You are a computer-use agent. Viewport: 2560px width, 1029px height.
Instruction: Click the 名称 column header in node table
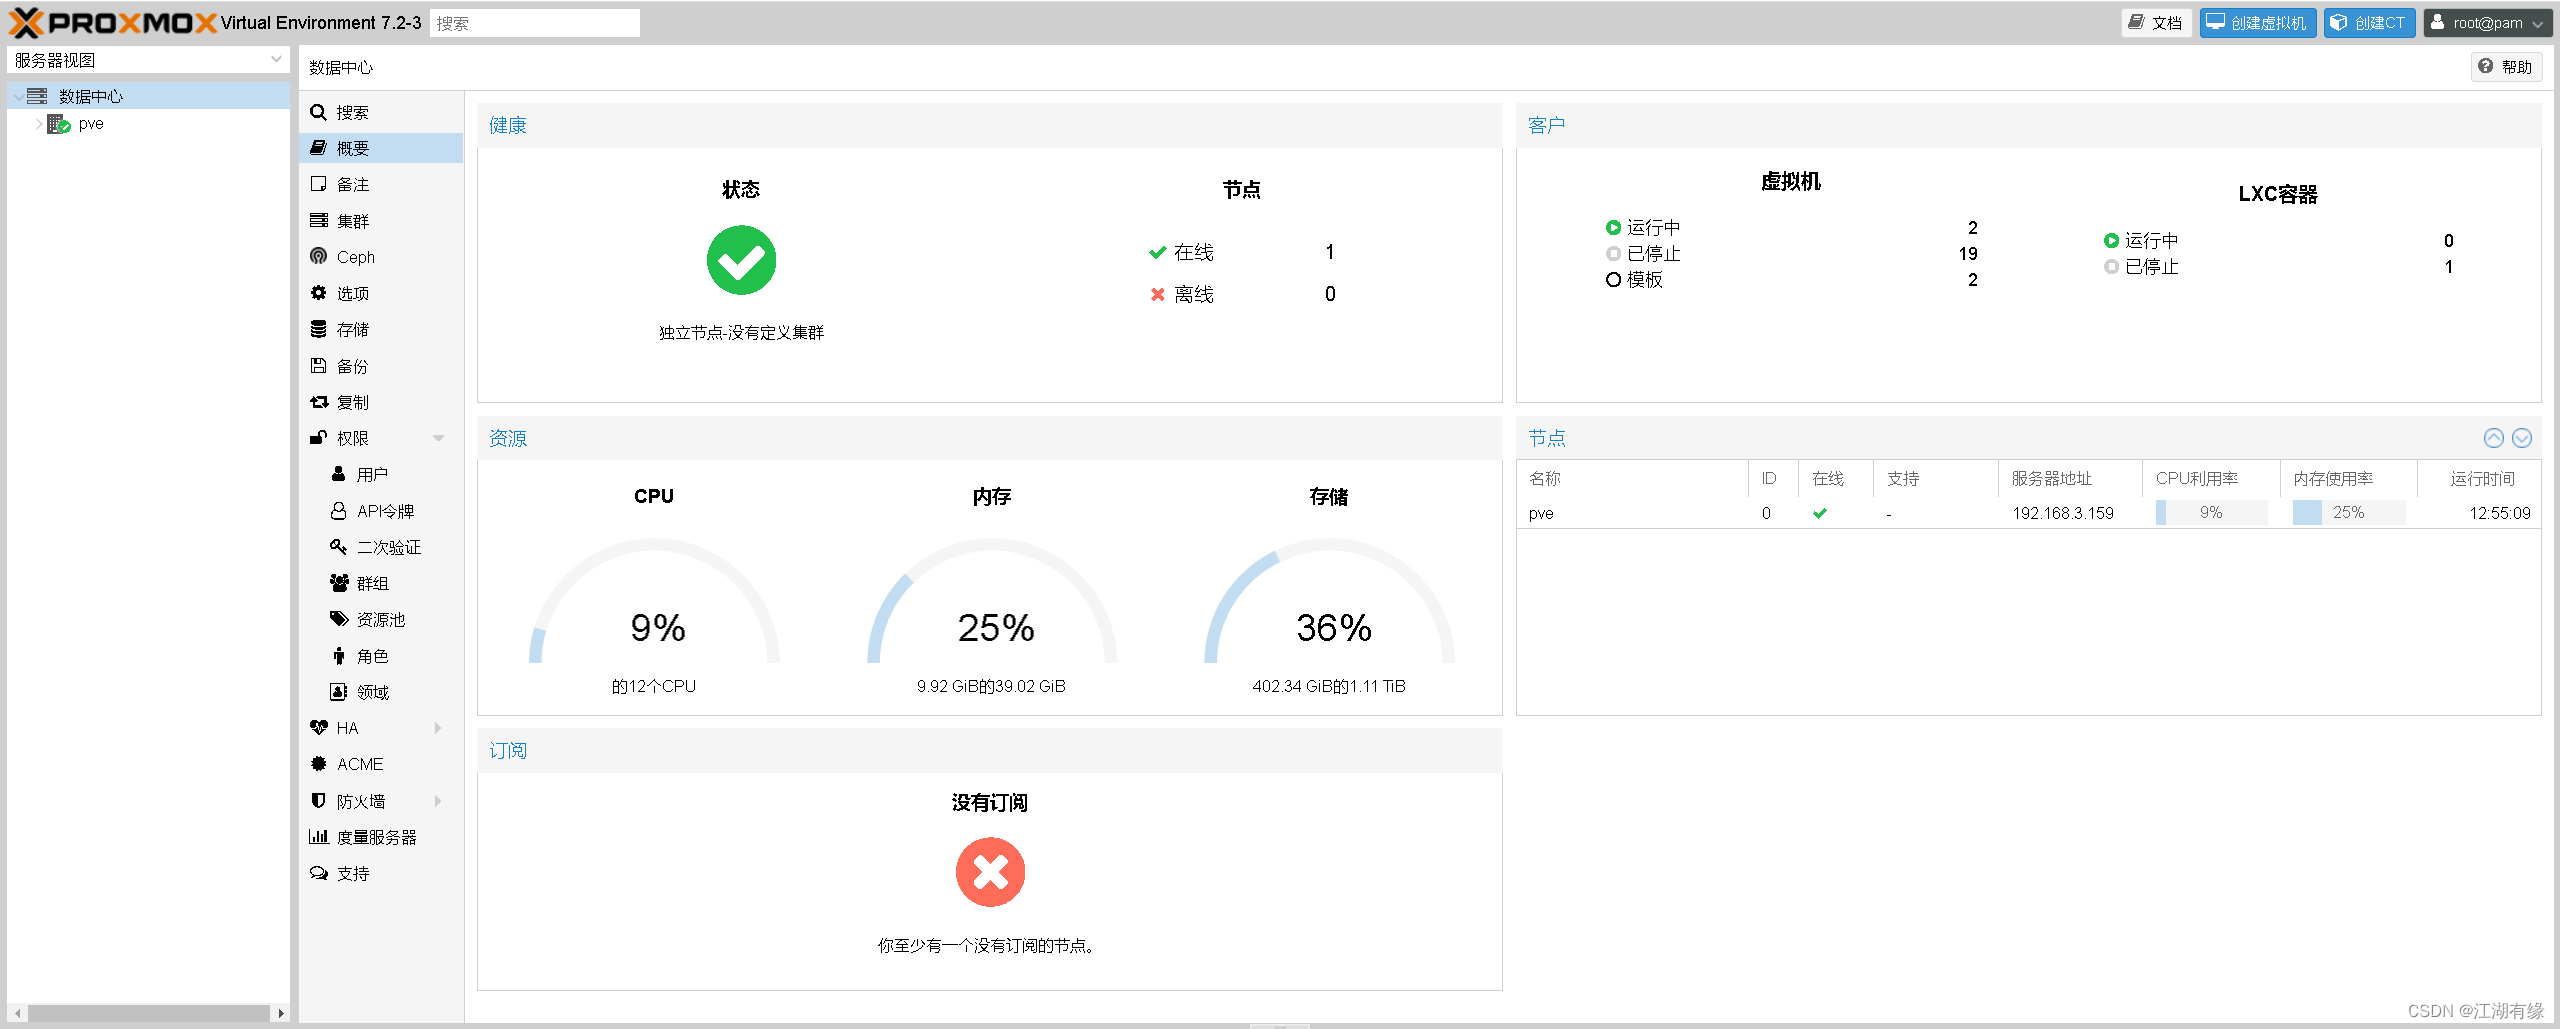pyautogui.click(x=1632, y=479)
